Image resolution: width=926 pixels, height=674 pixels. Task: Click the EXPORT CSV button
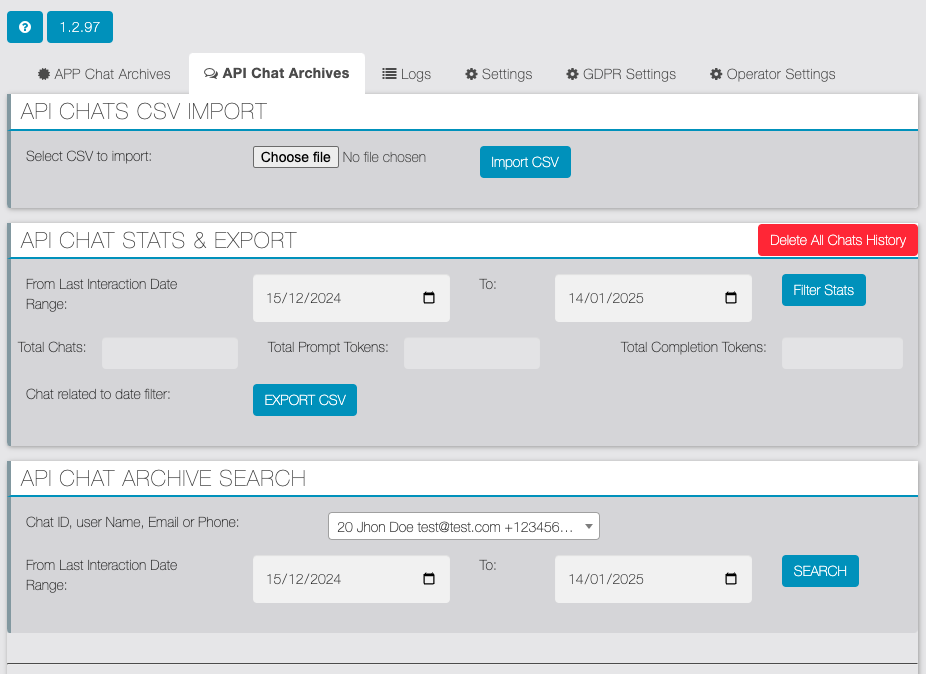[305, 400]
